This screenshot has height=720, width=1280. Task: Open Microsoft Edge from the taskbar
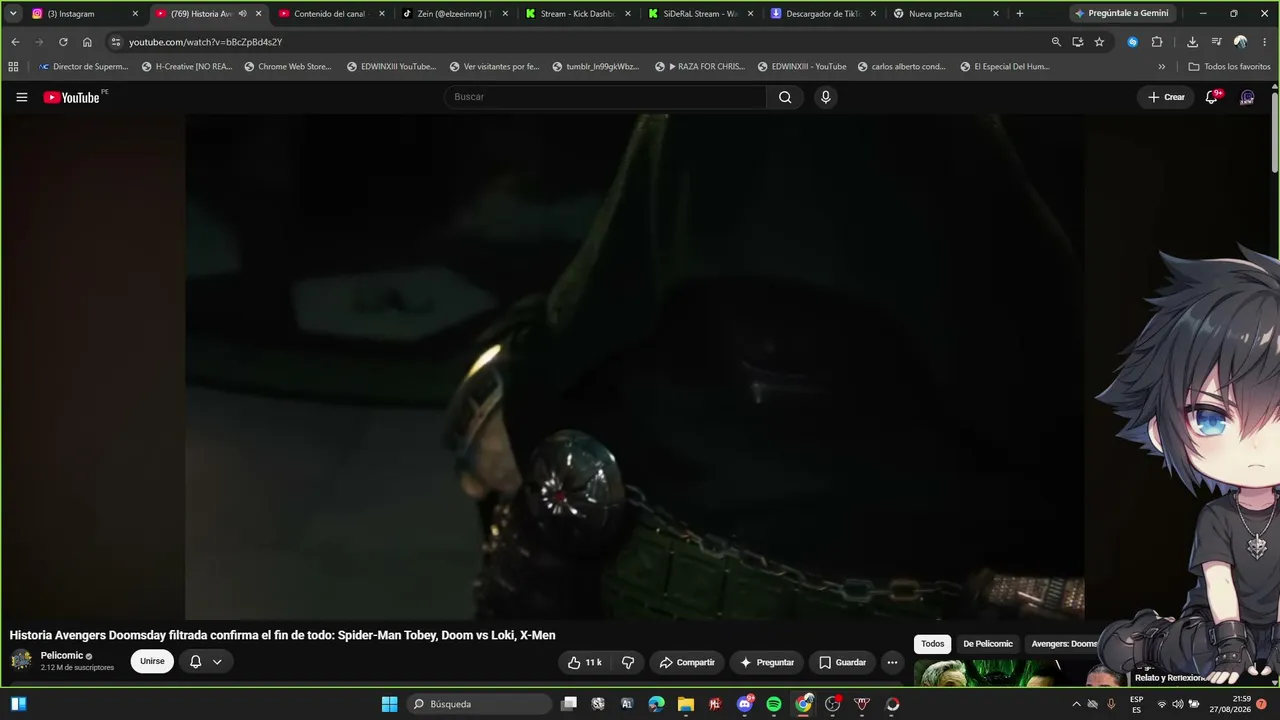coord(656,704)
